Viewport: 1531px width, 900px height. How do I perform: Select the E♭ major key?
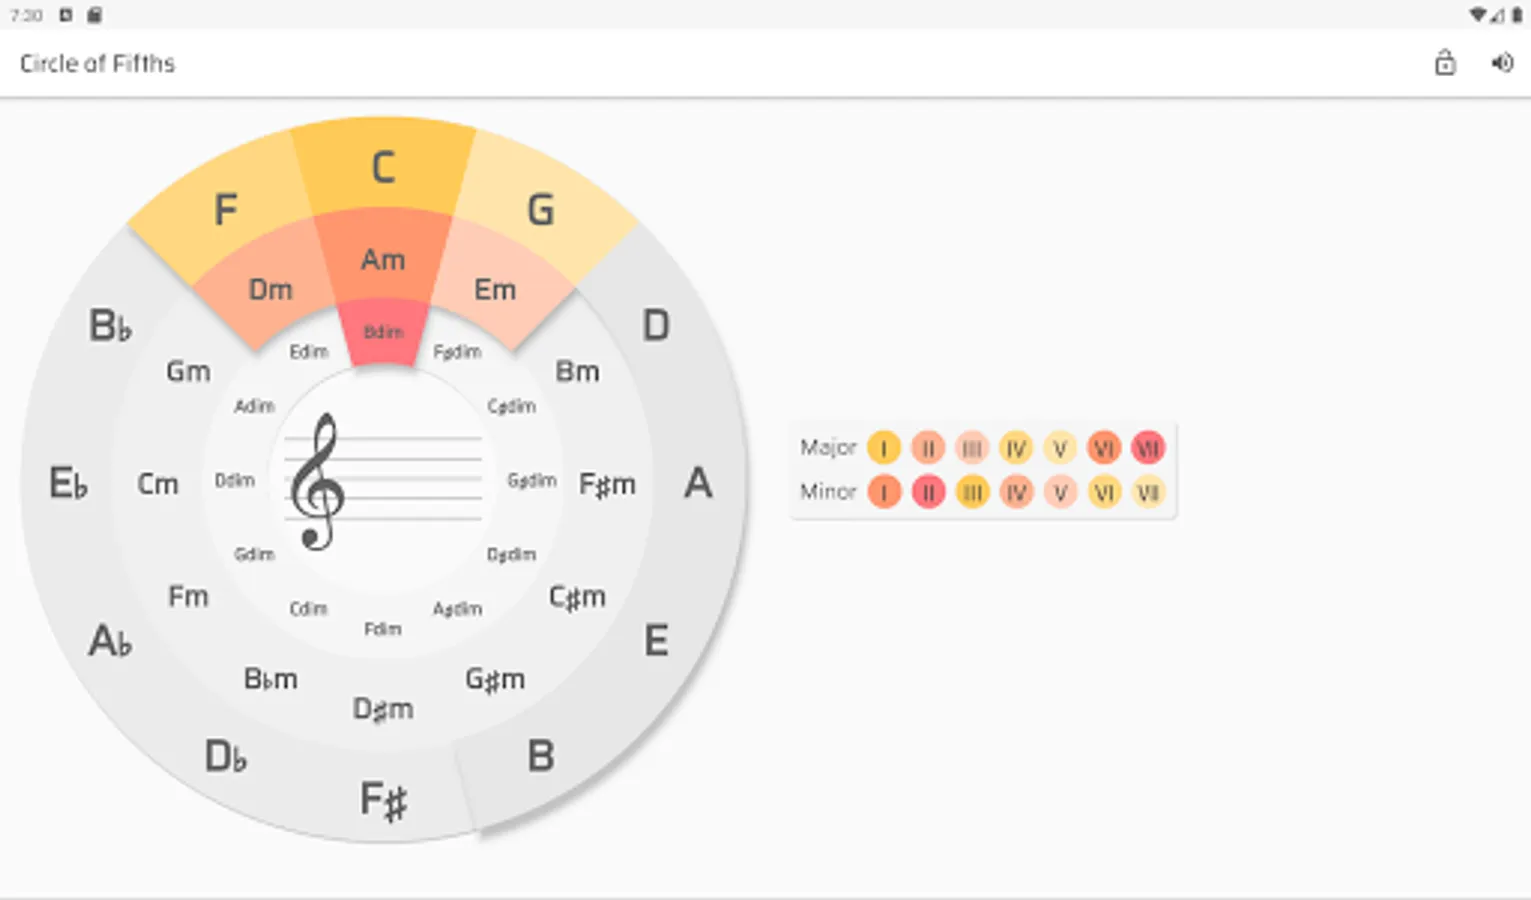point(68,483)
